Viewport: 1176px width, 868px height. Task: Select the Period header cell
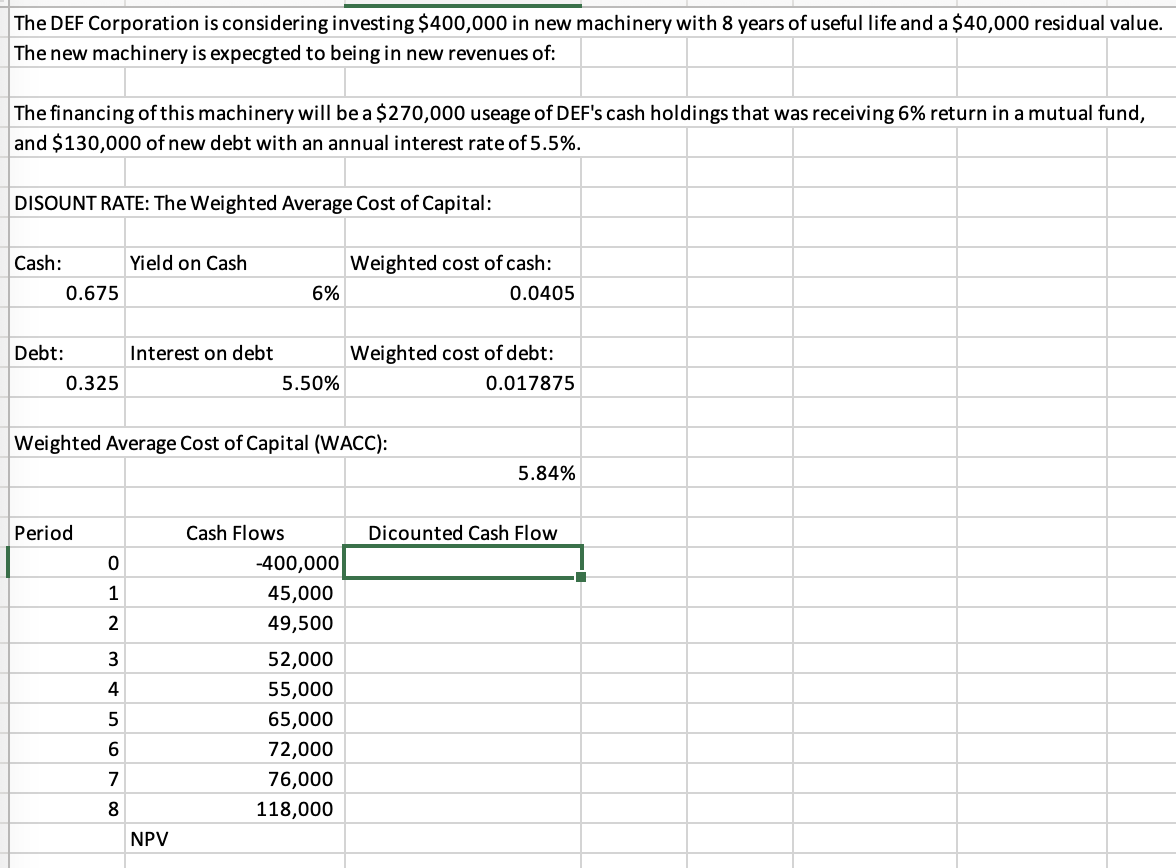(x=67, y=533)
